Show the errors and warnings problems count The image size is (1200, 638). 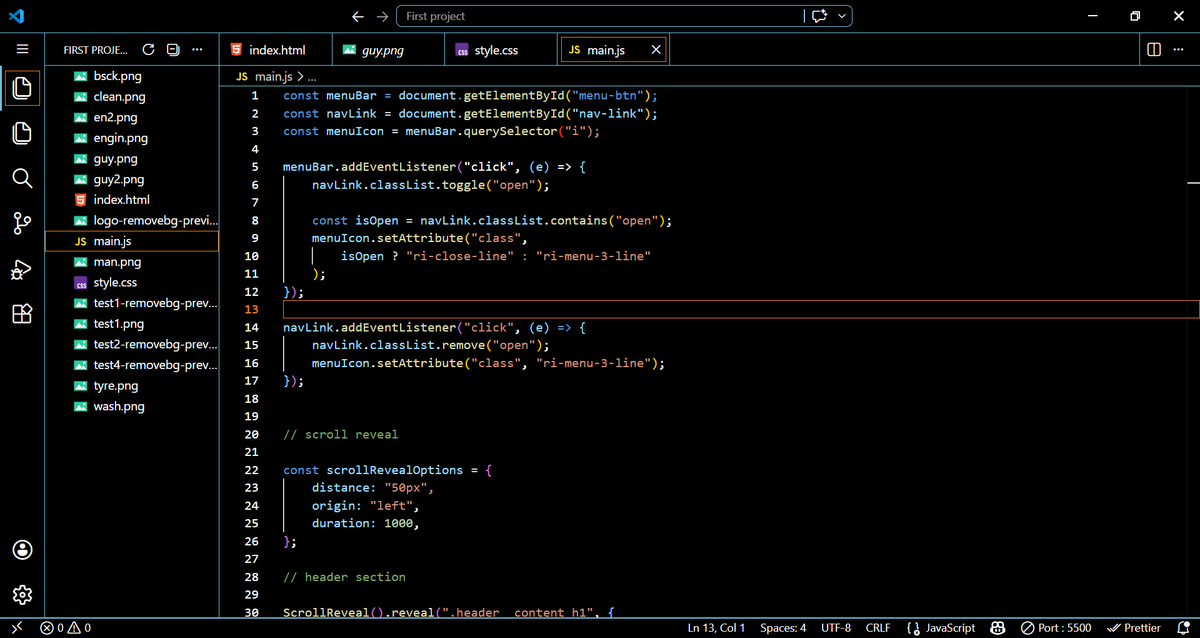point(66,628)
